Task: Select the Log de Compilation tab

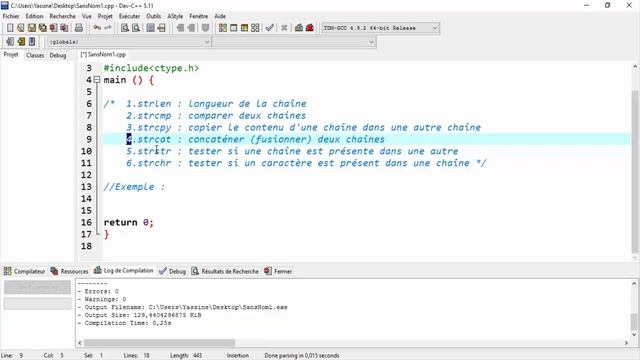Action: click(124, 271)
